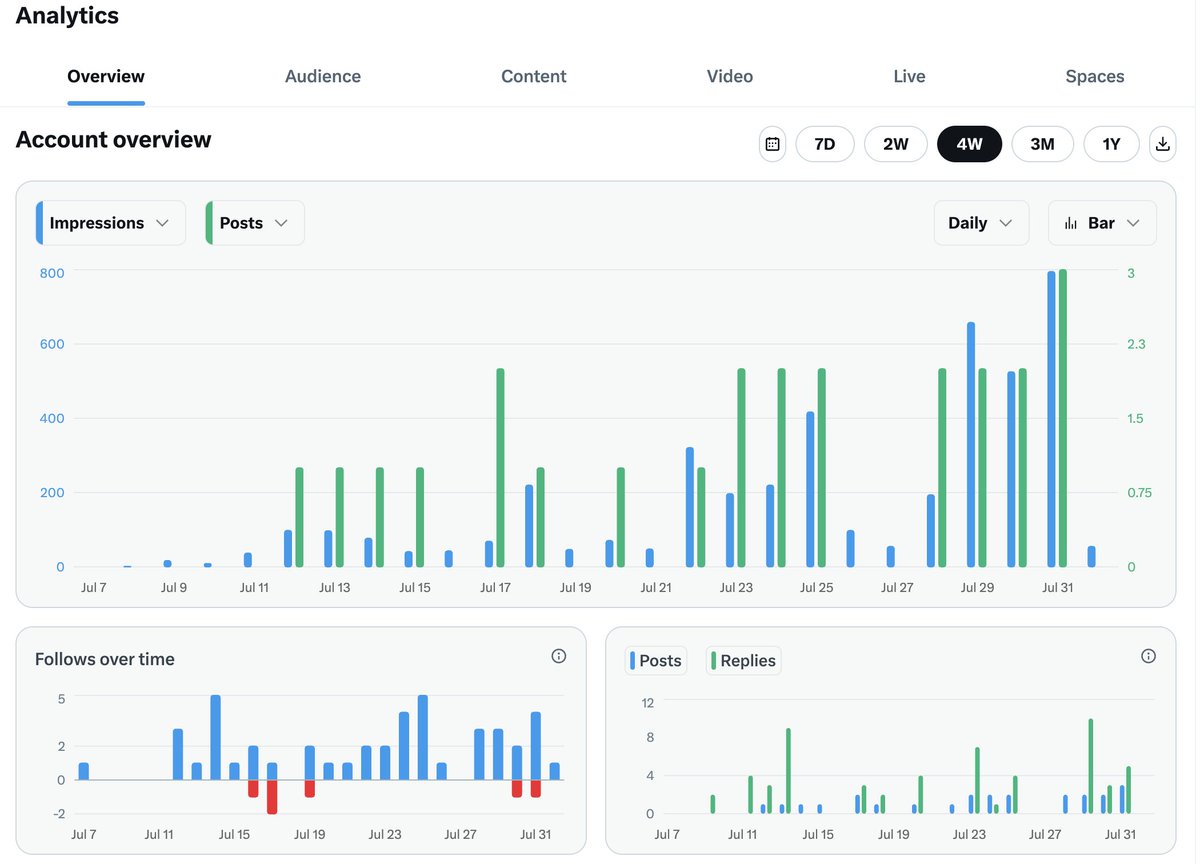Click the 800 impressions axis label
Image resolution: width=1200 pixels, height=864 pixels.
click(x=52, y=273)
